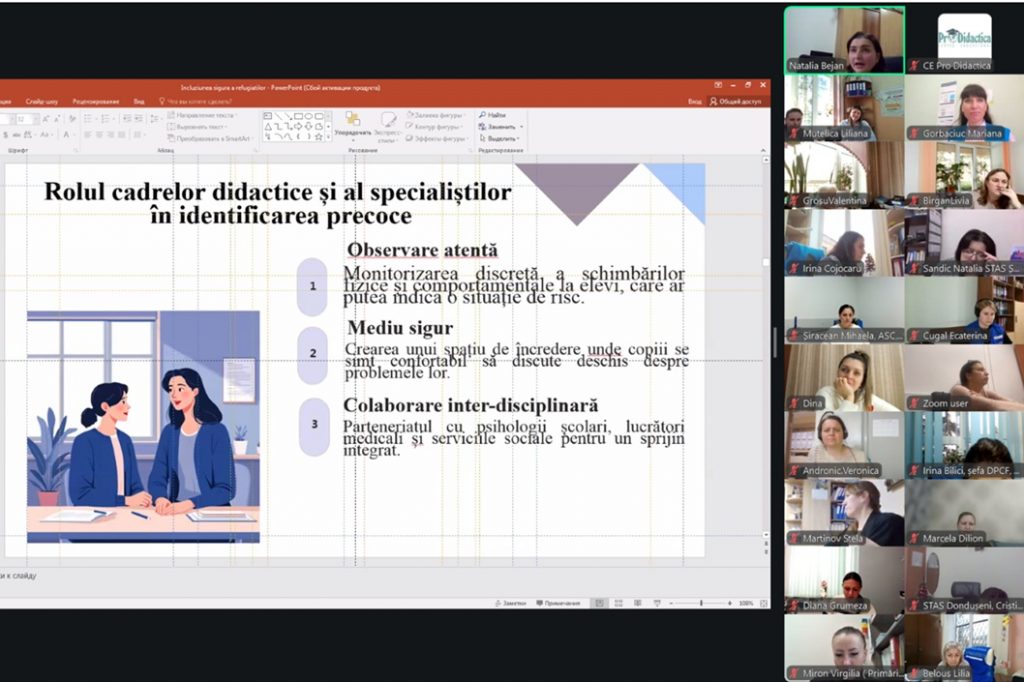Viewport: 1024px width, 682px height.
Task: Toggle Notes (Заметки) pane
Action: (510, 603)
